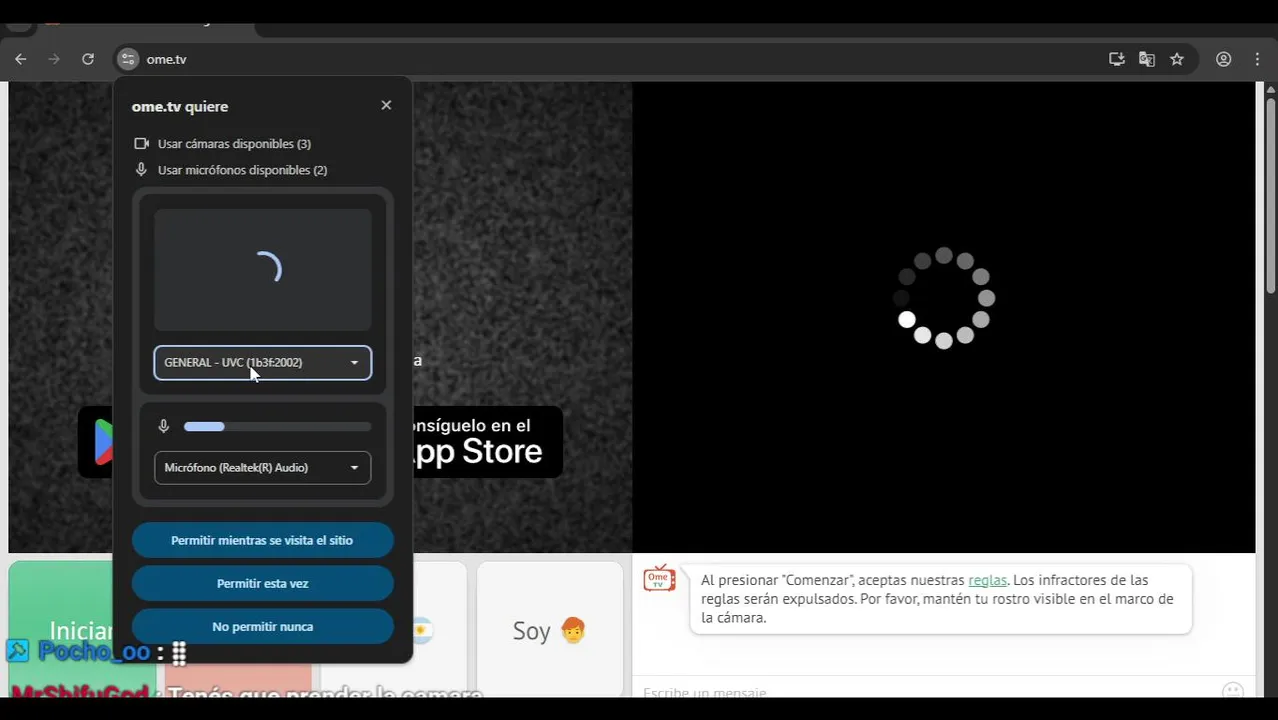1278x720 pixels.
Task: Open the Google Play badge
Action: pyautogui.click(x=96, y=441)
